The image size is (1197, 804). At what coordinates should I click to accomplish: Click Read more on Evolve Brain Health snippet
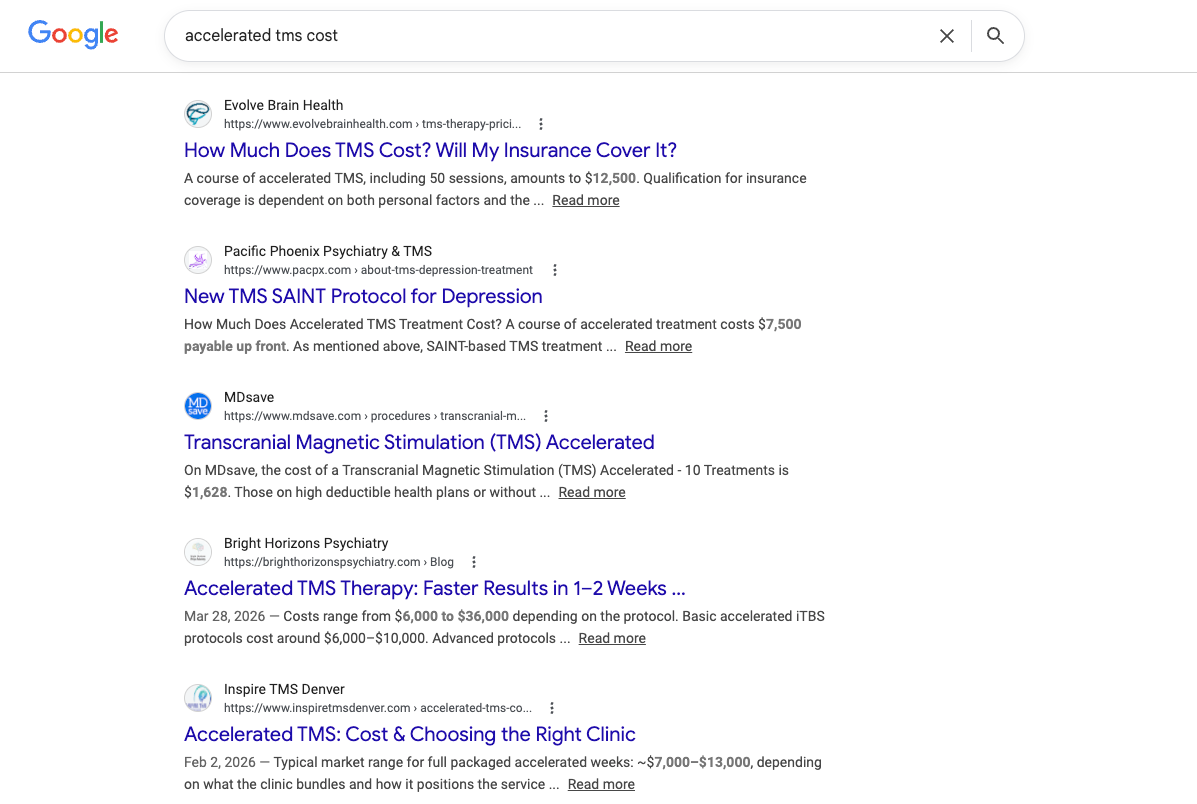tap(586, 200)
